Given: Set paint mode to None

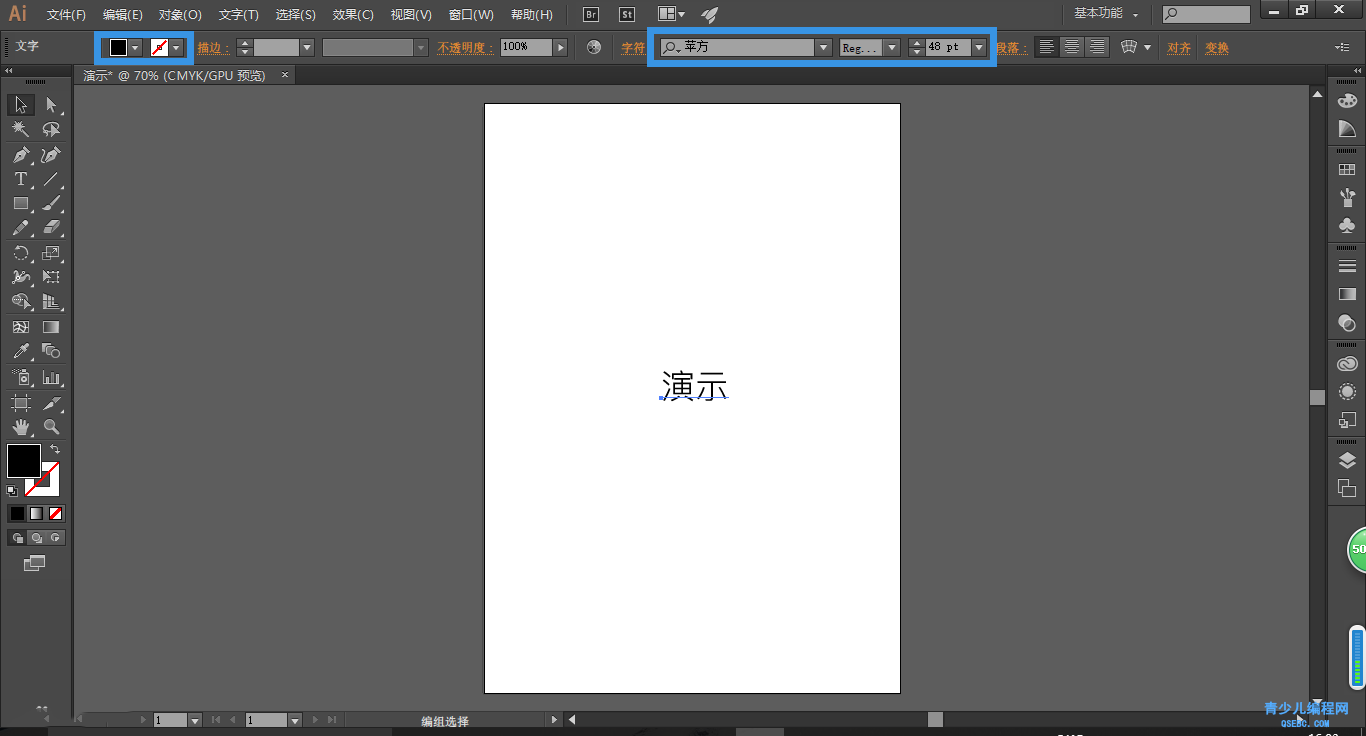Looking at the screenshot, I should tap(56, 513).
